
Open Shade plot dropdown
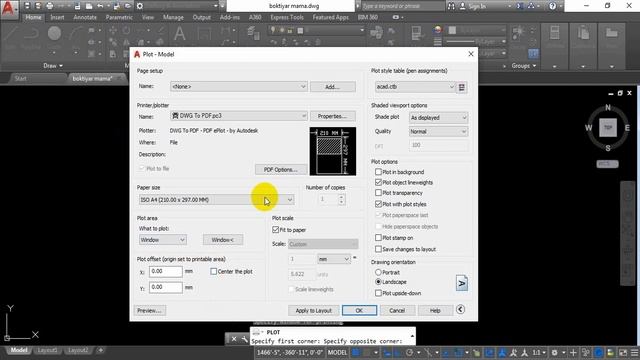(438, 118)
